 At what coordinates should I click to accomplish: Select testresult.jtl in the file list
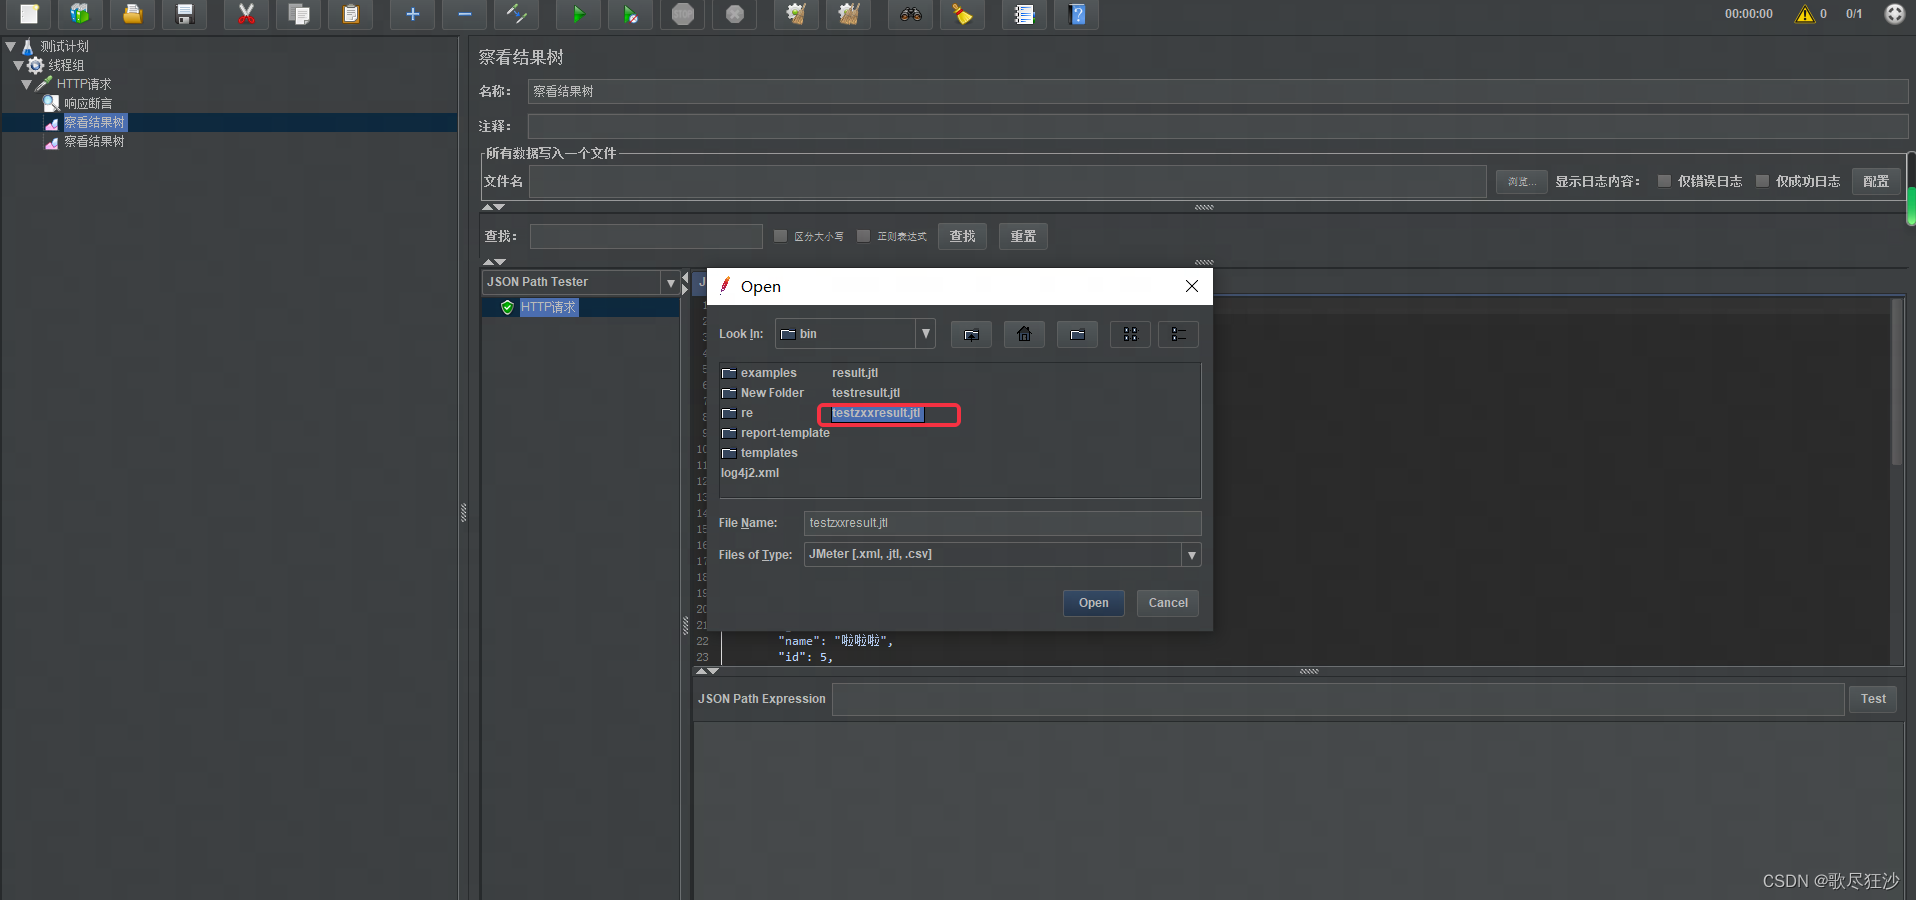pyautogui.click(x=866, y=393)
